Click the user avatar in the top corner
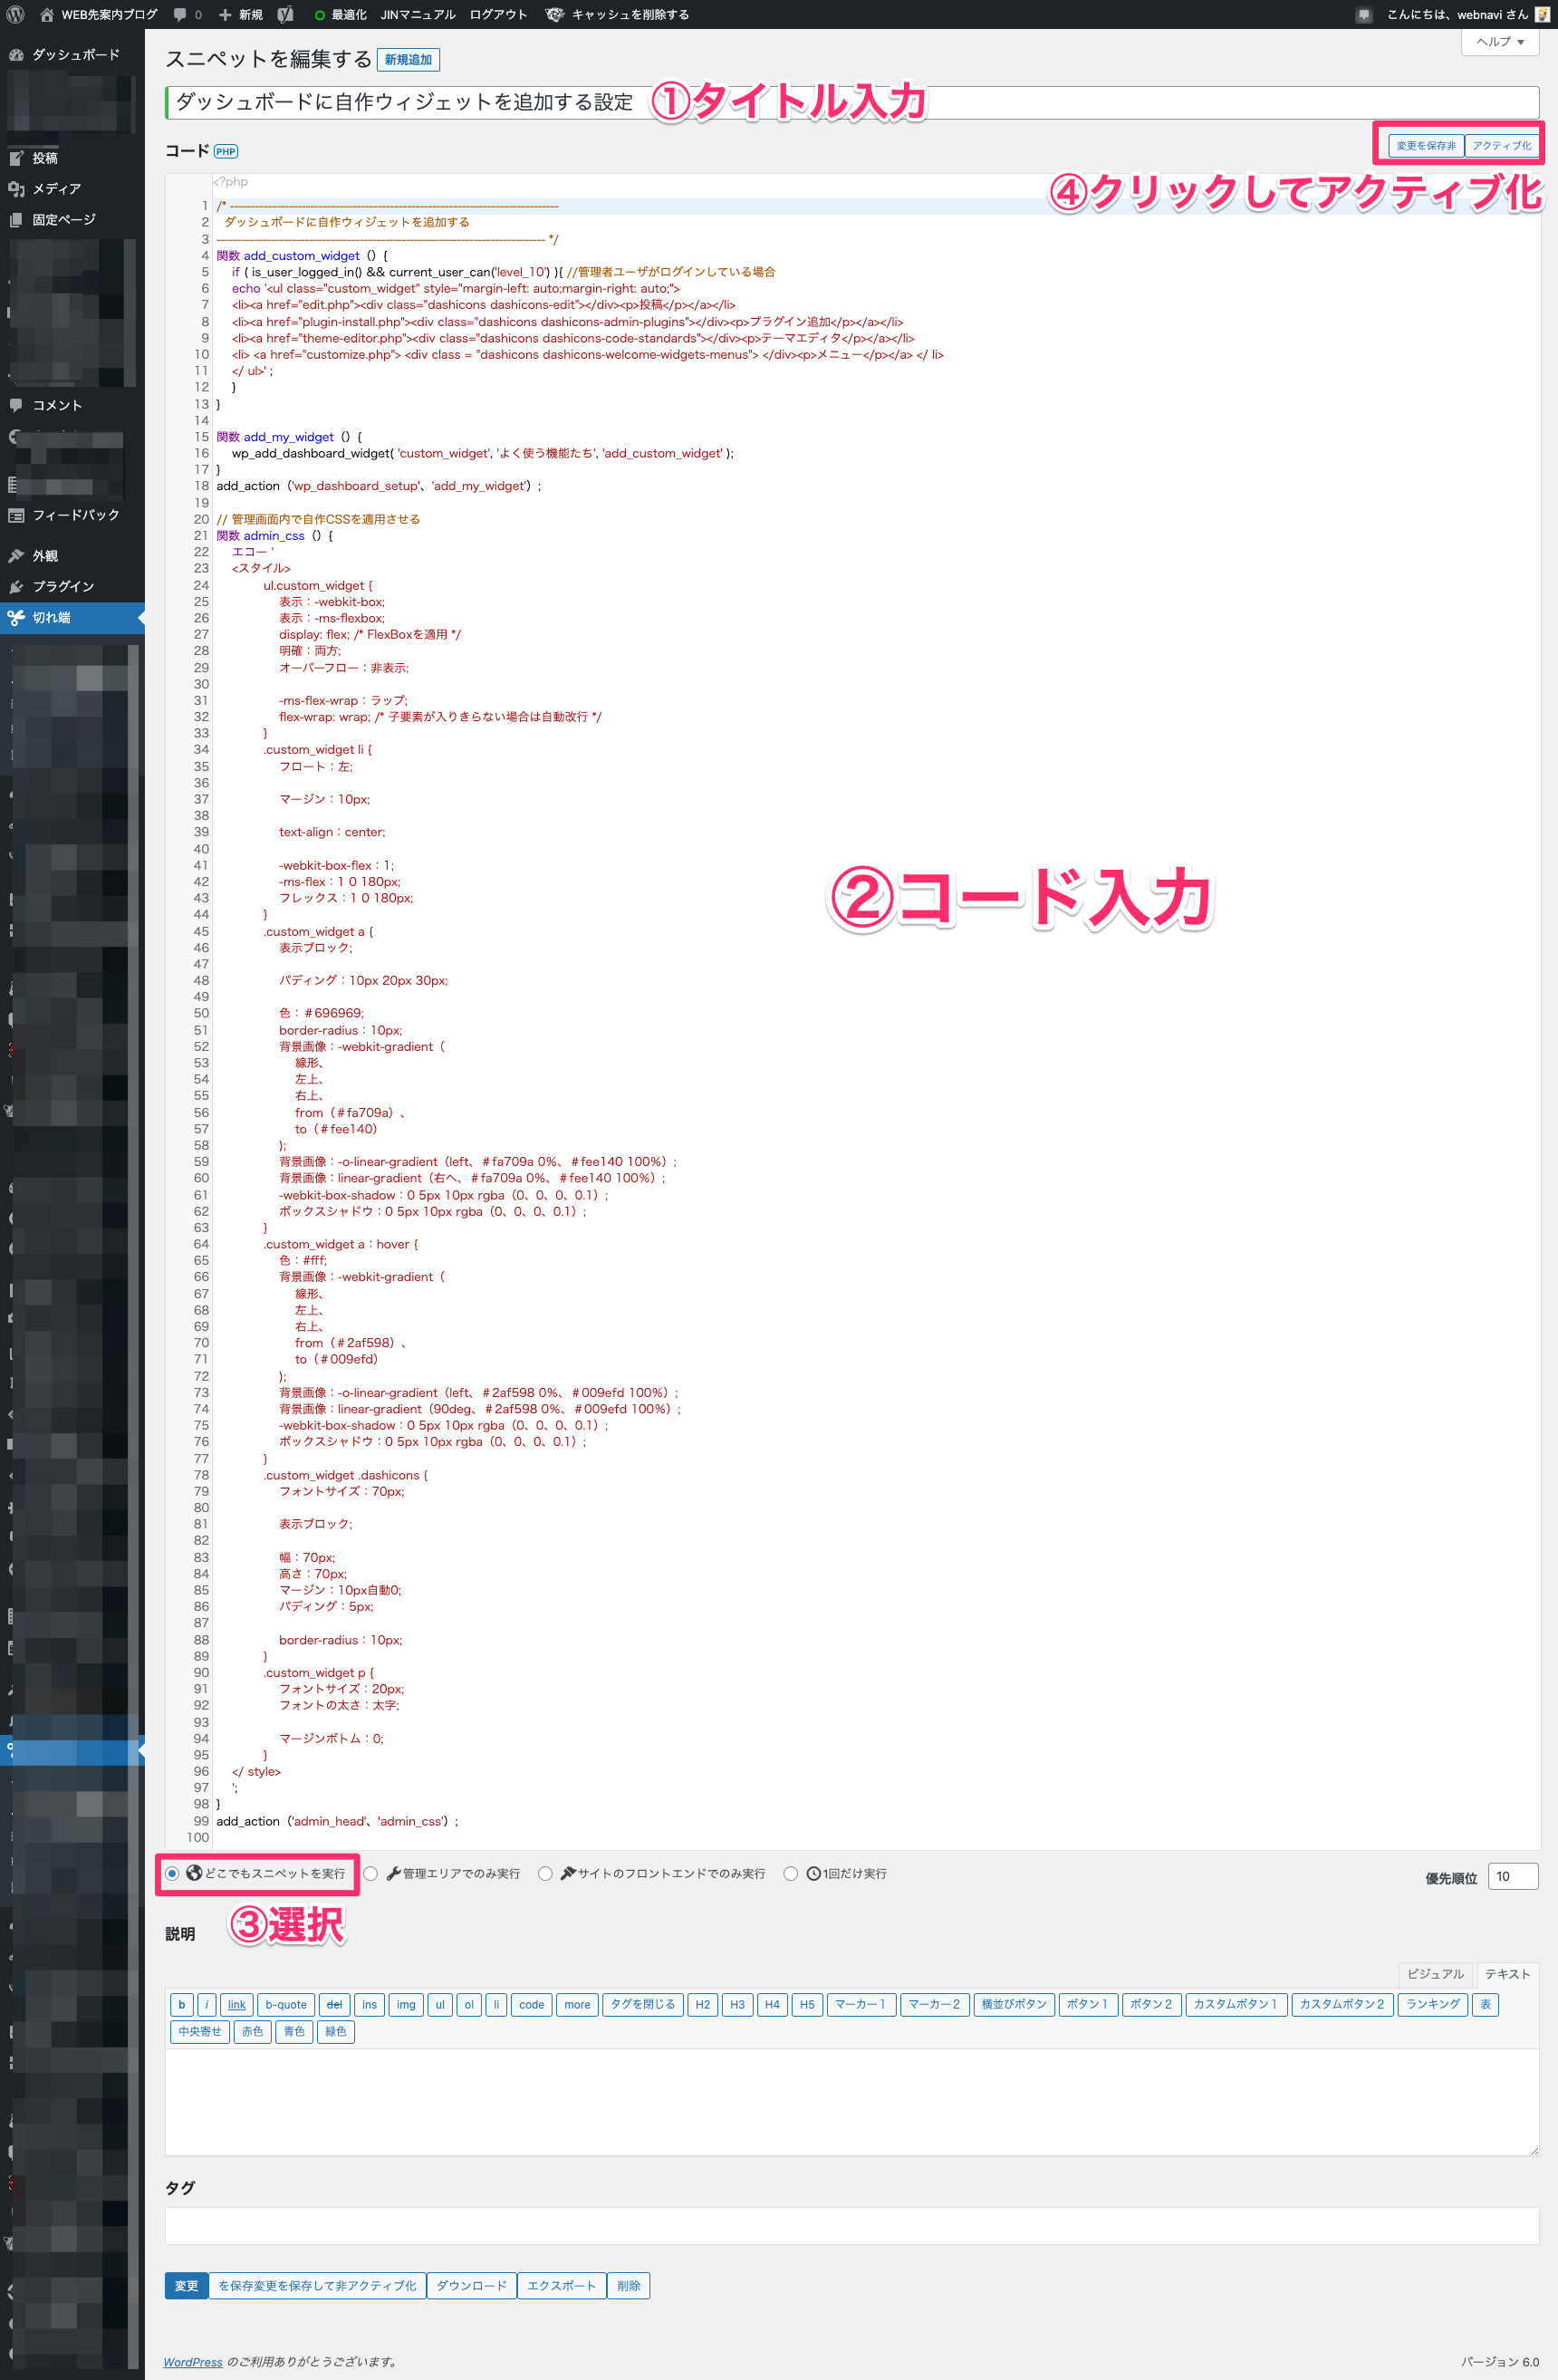 click(1542, 15)
